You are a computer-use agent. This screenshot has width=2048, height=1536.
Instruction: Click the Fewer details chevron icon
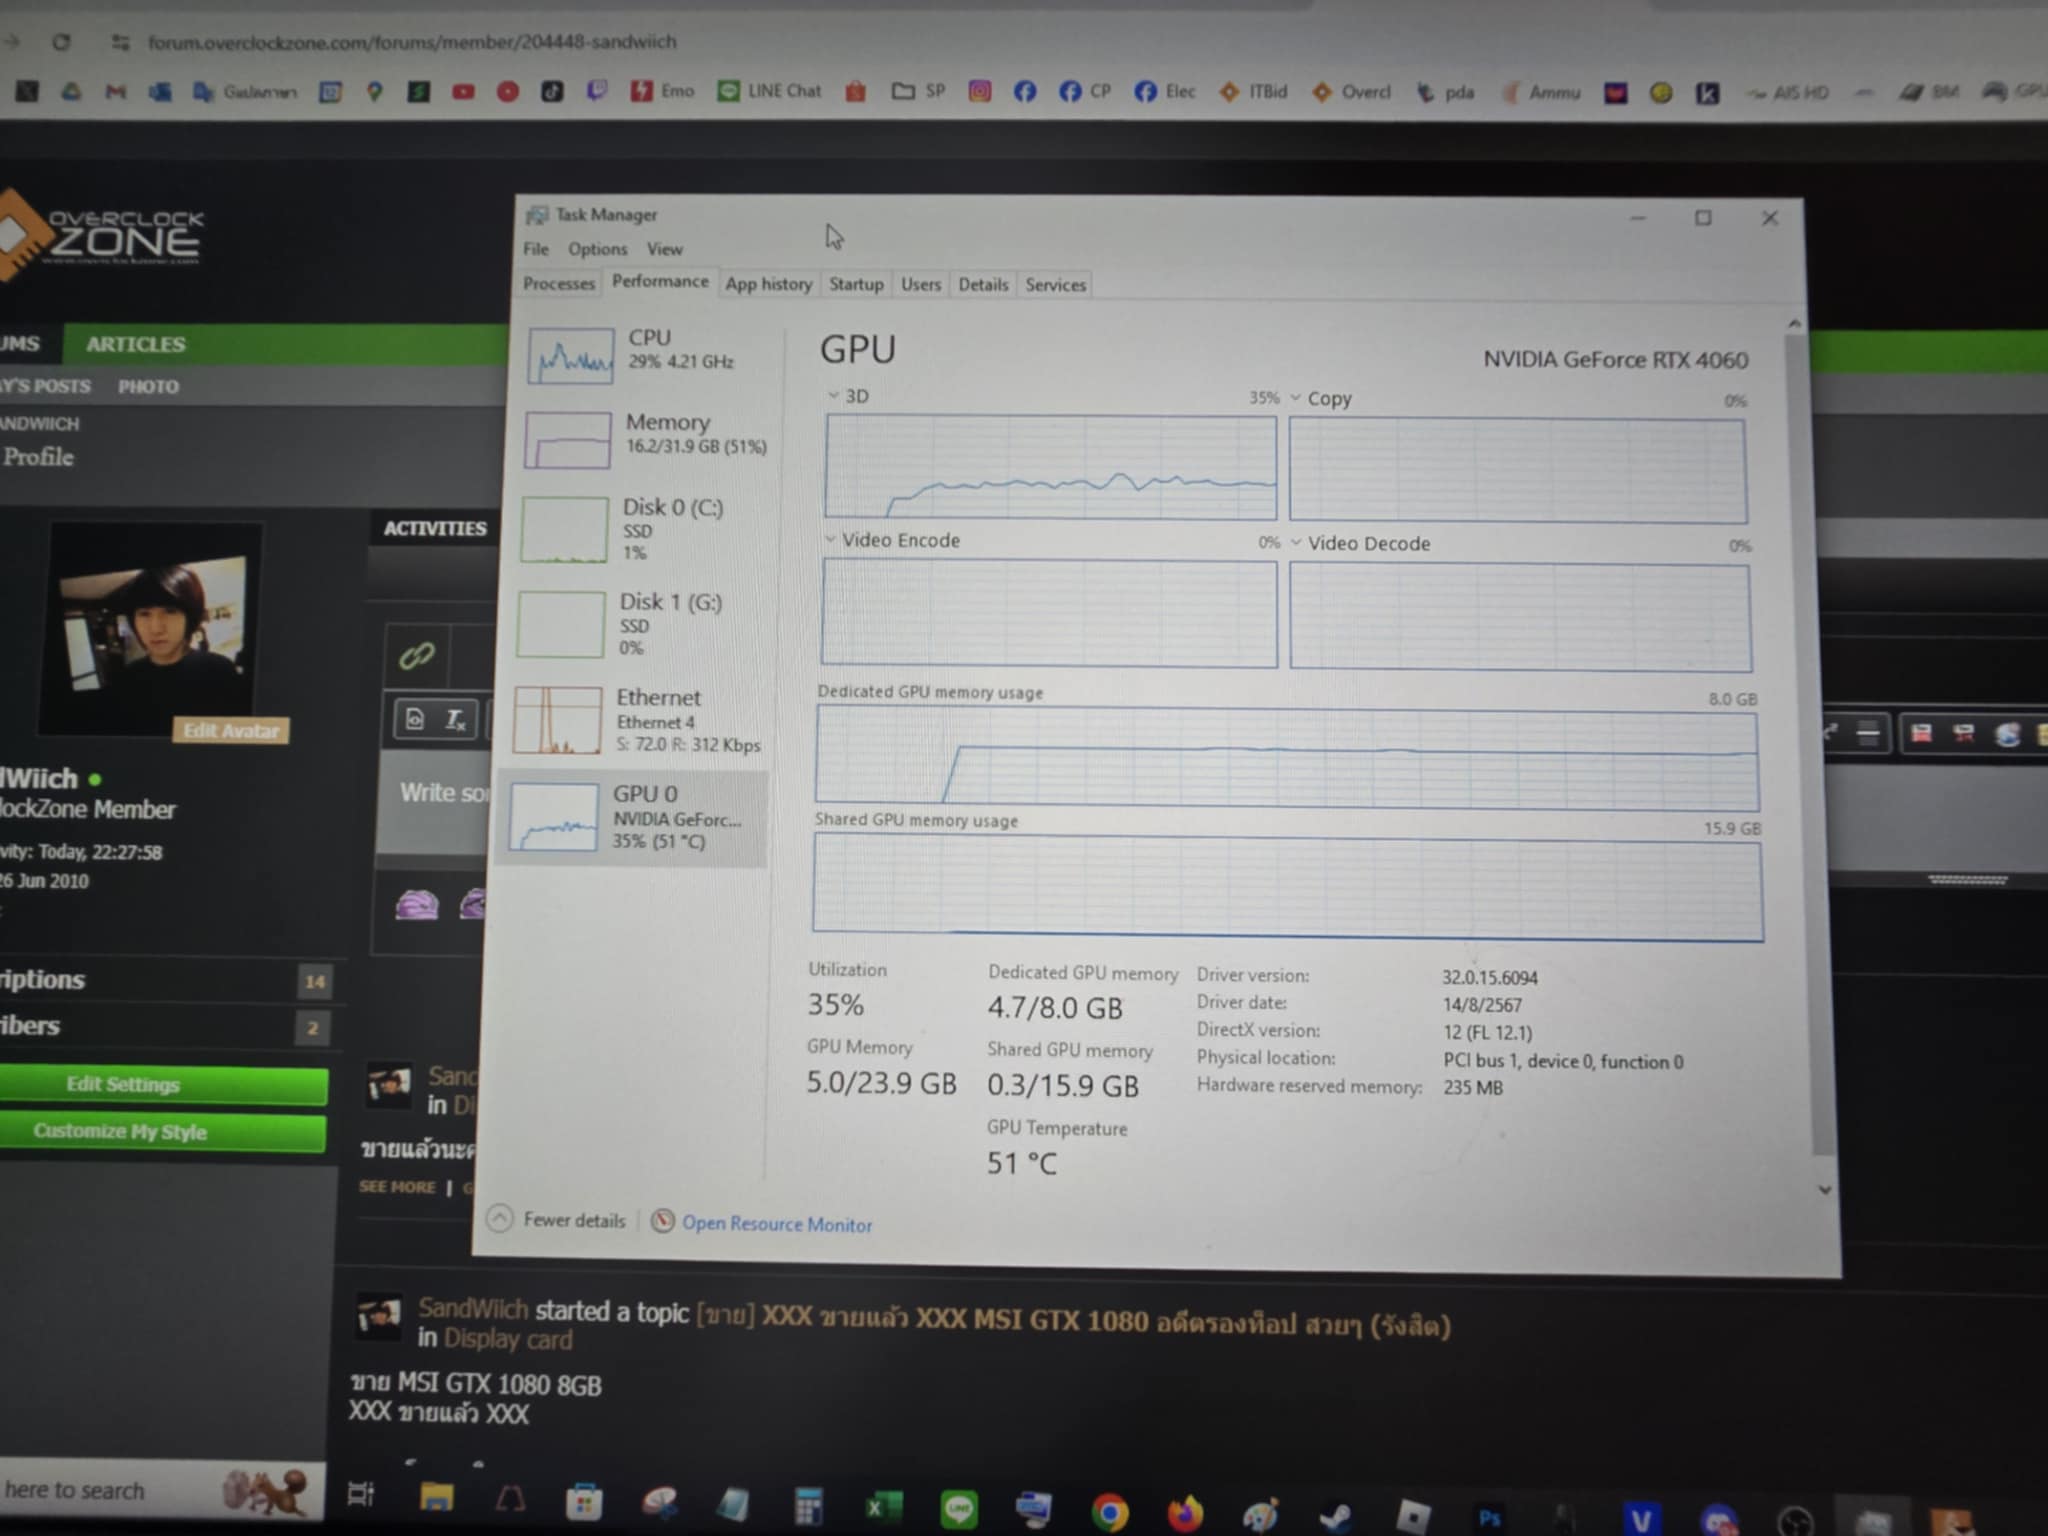[500, 1218]
